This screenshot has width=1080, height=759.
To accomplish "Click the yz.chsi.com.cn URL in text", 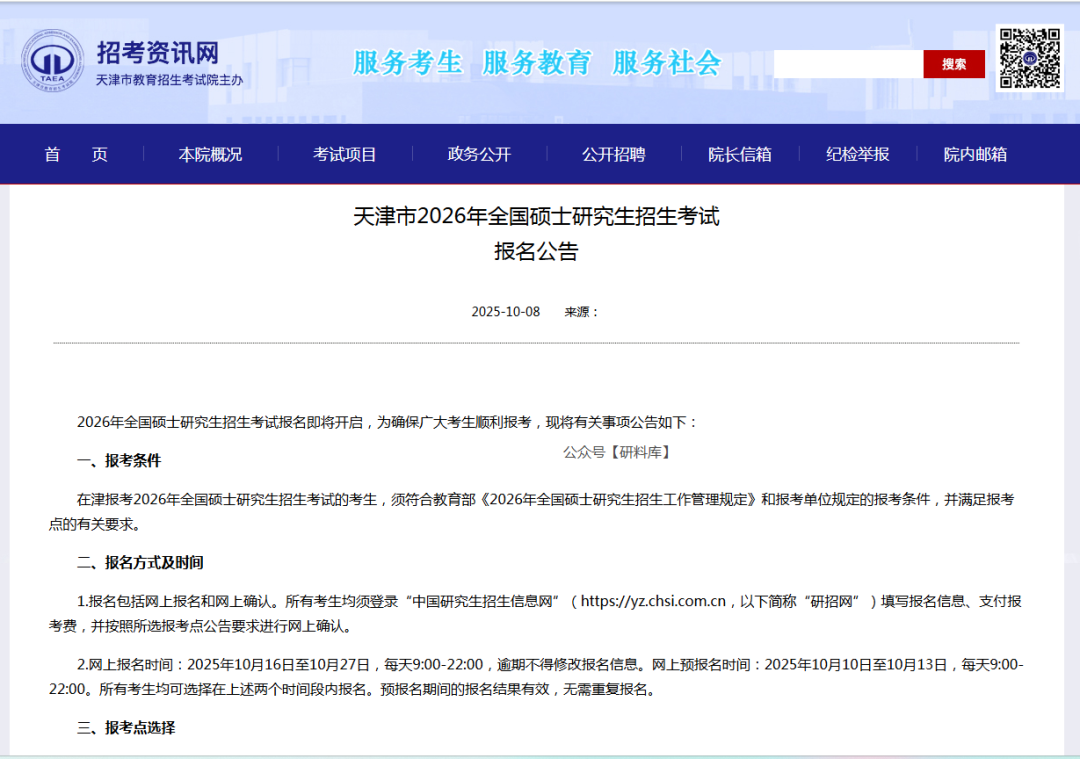I will coord(653,601).
